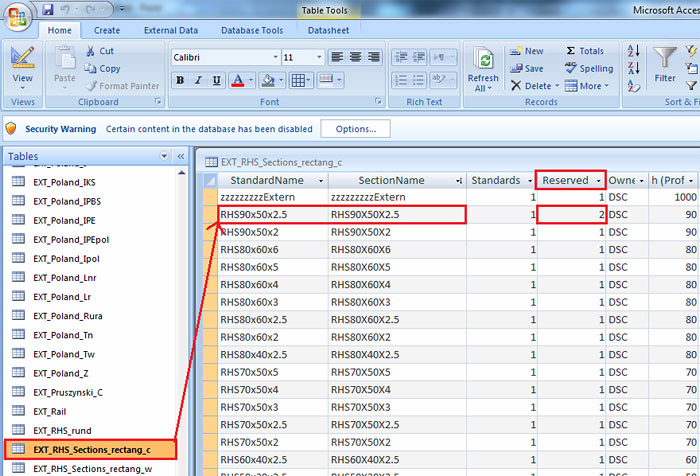This screenshot has height=476, width=700.
Task: Click the Copy icon
Action: (91, 68)
